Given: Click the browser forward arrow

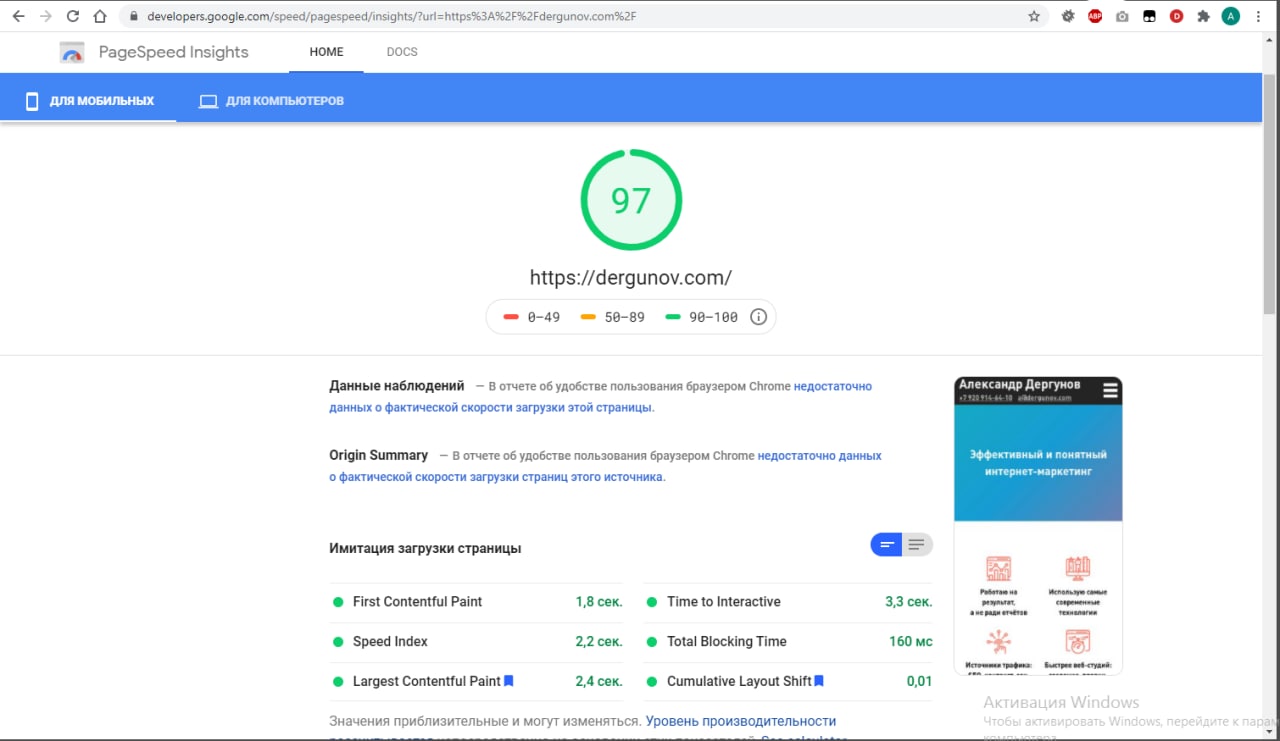Looking at the screenshot, I should [x=45, y=16].
